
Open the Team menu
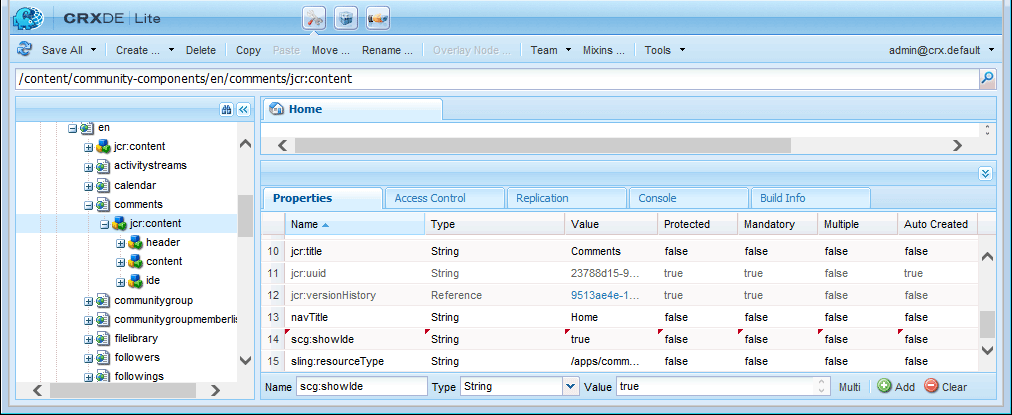pos(550,50)
